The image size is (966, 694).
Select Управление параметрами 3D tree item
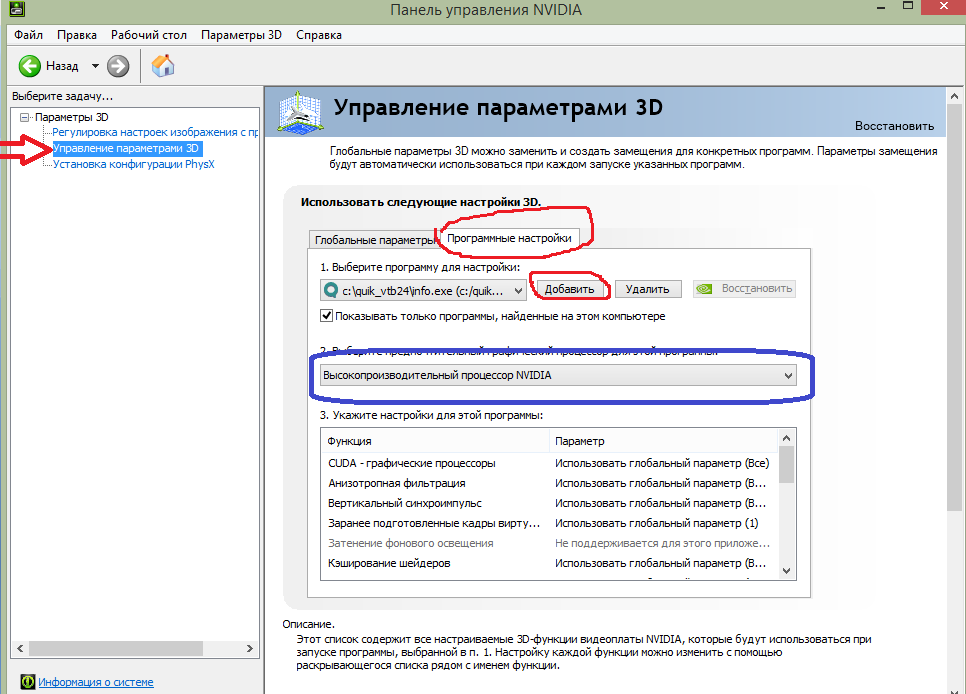tap(126, 148)
